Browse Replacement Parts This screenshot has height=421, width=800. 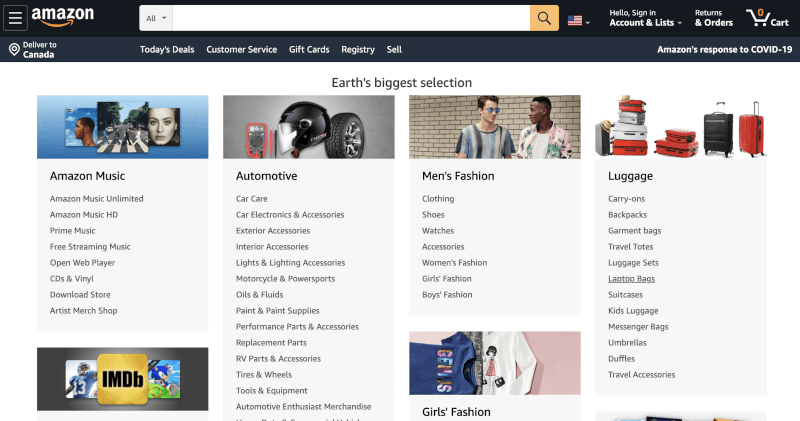point(271,342)
